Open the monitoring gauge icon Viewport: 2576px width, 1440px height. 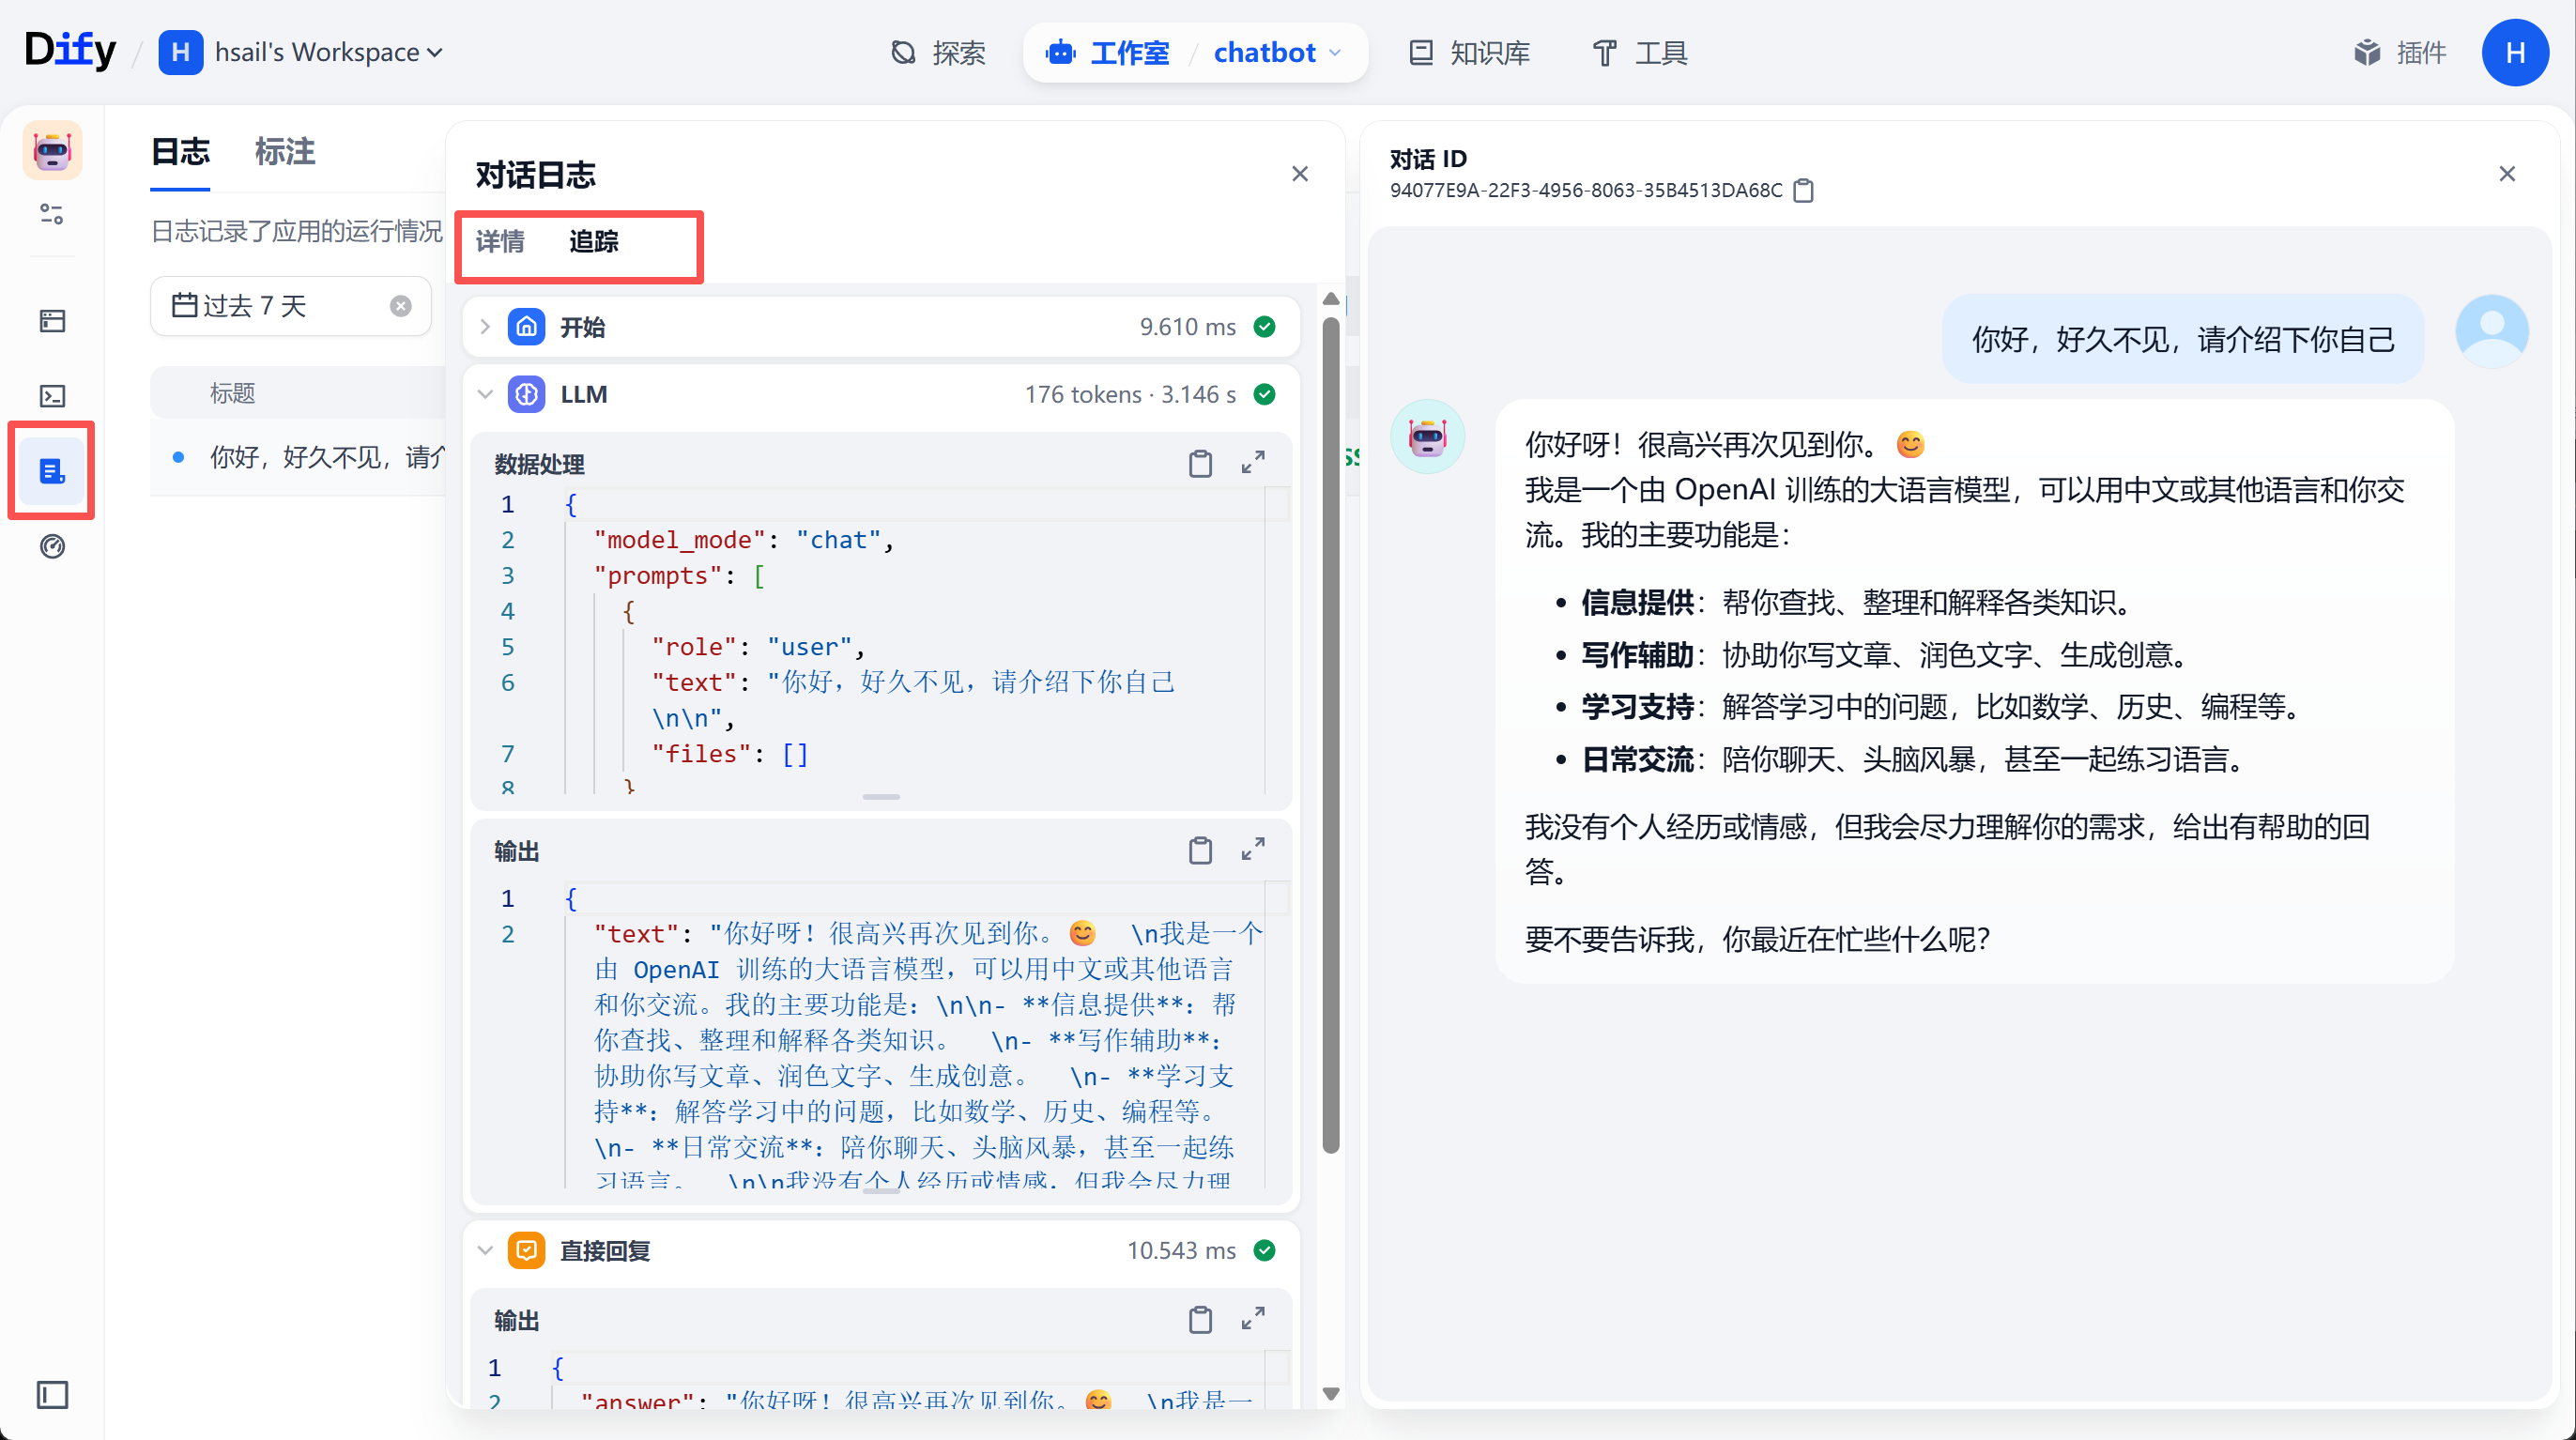52,546
